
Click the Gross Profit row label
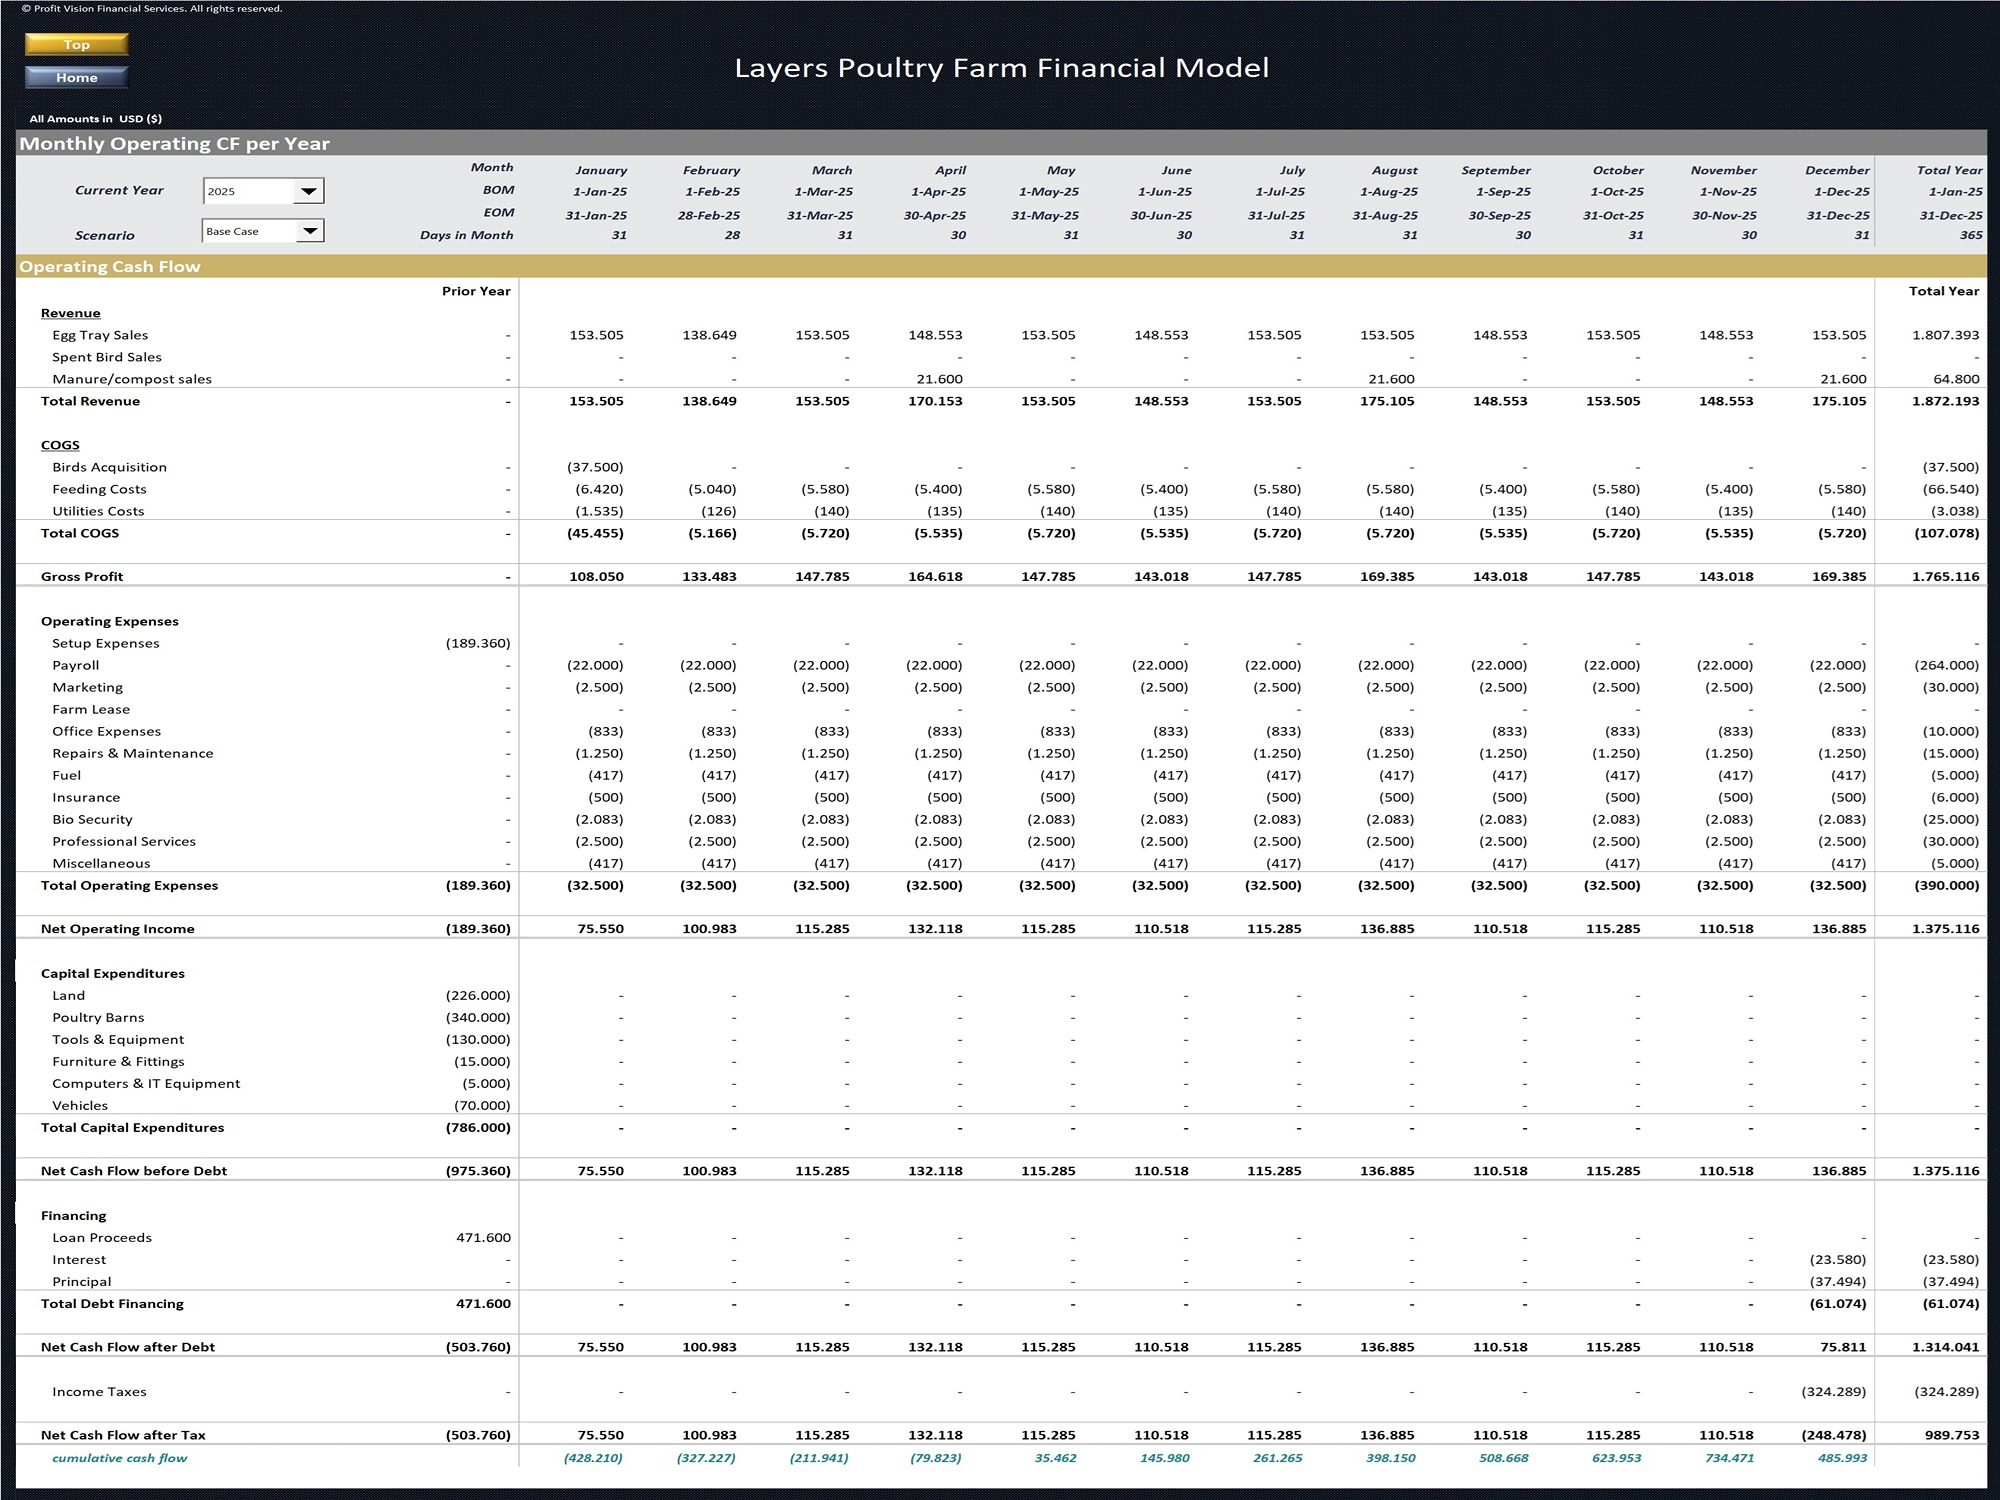(x=82, y=576)
